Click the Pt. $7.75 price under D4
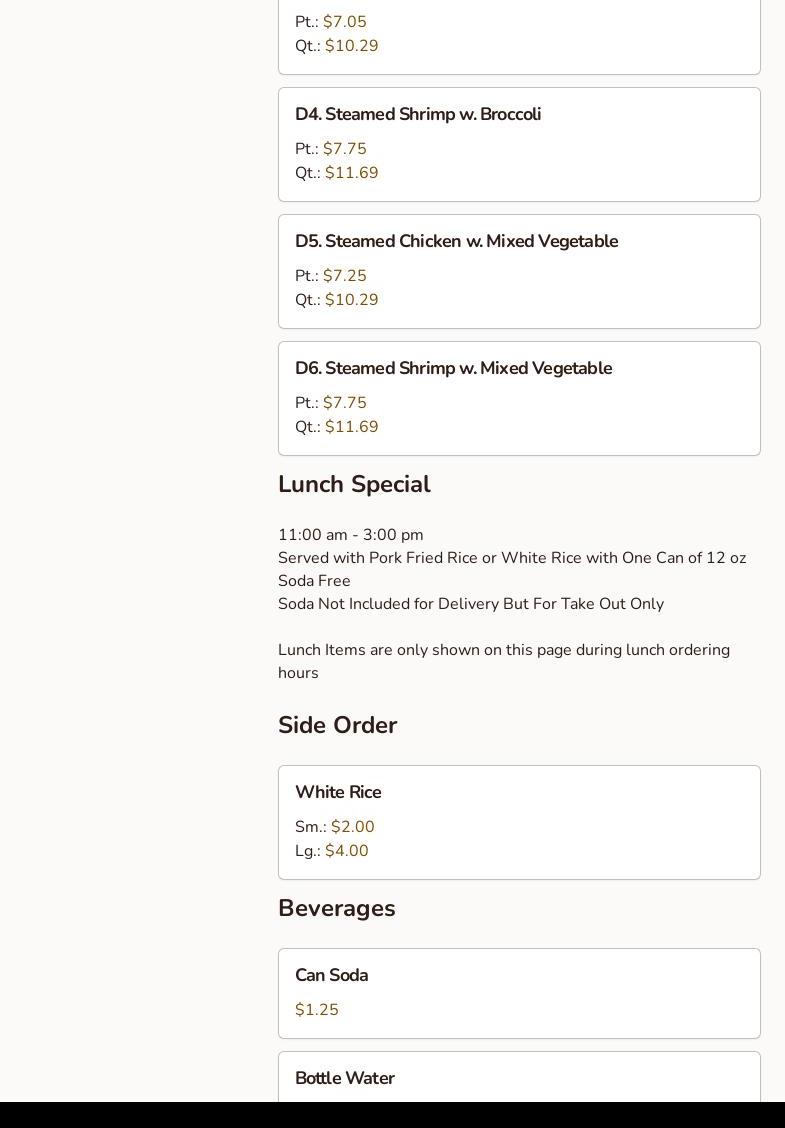The image size is (785, 1128). click(x=344, y=149)
